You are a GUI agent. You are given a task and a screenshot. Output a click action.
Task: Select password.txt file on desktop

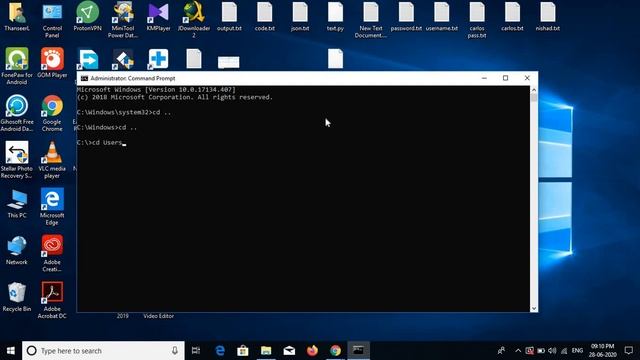pyautogui.click(x=406, y=16)
